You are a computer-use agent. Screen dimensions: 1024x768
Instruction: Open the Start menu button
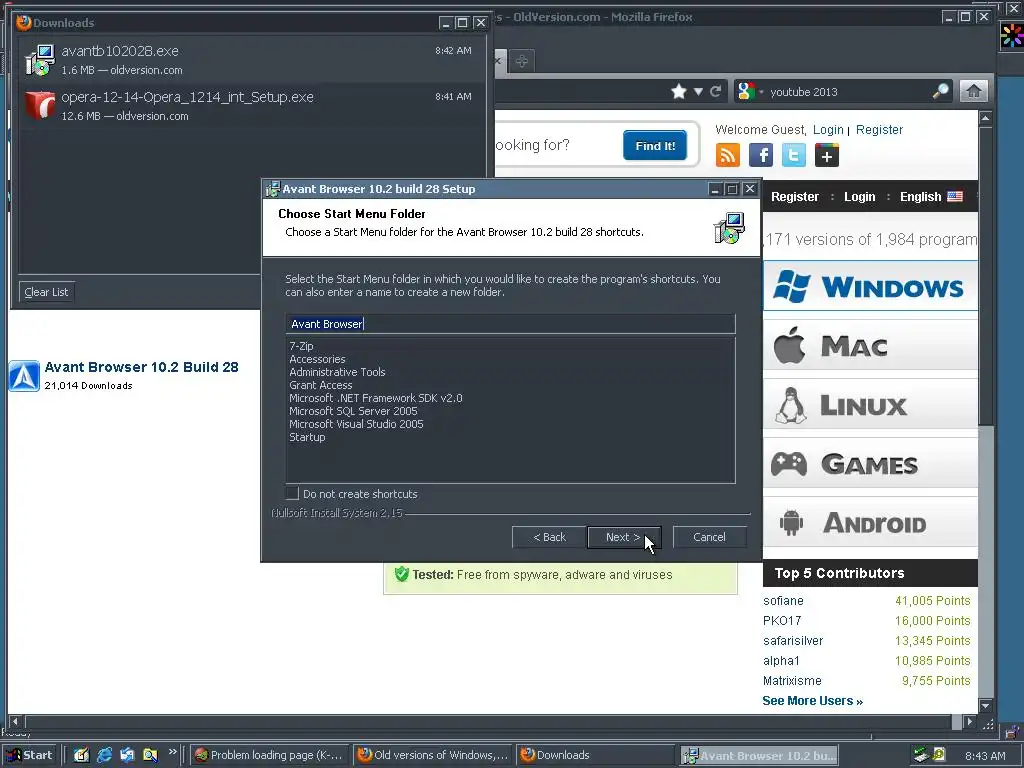coord(30,755)
